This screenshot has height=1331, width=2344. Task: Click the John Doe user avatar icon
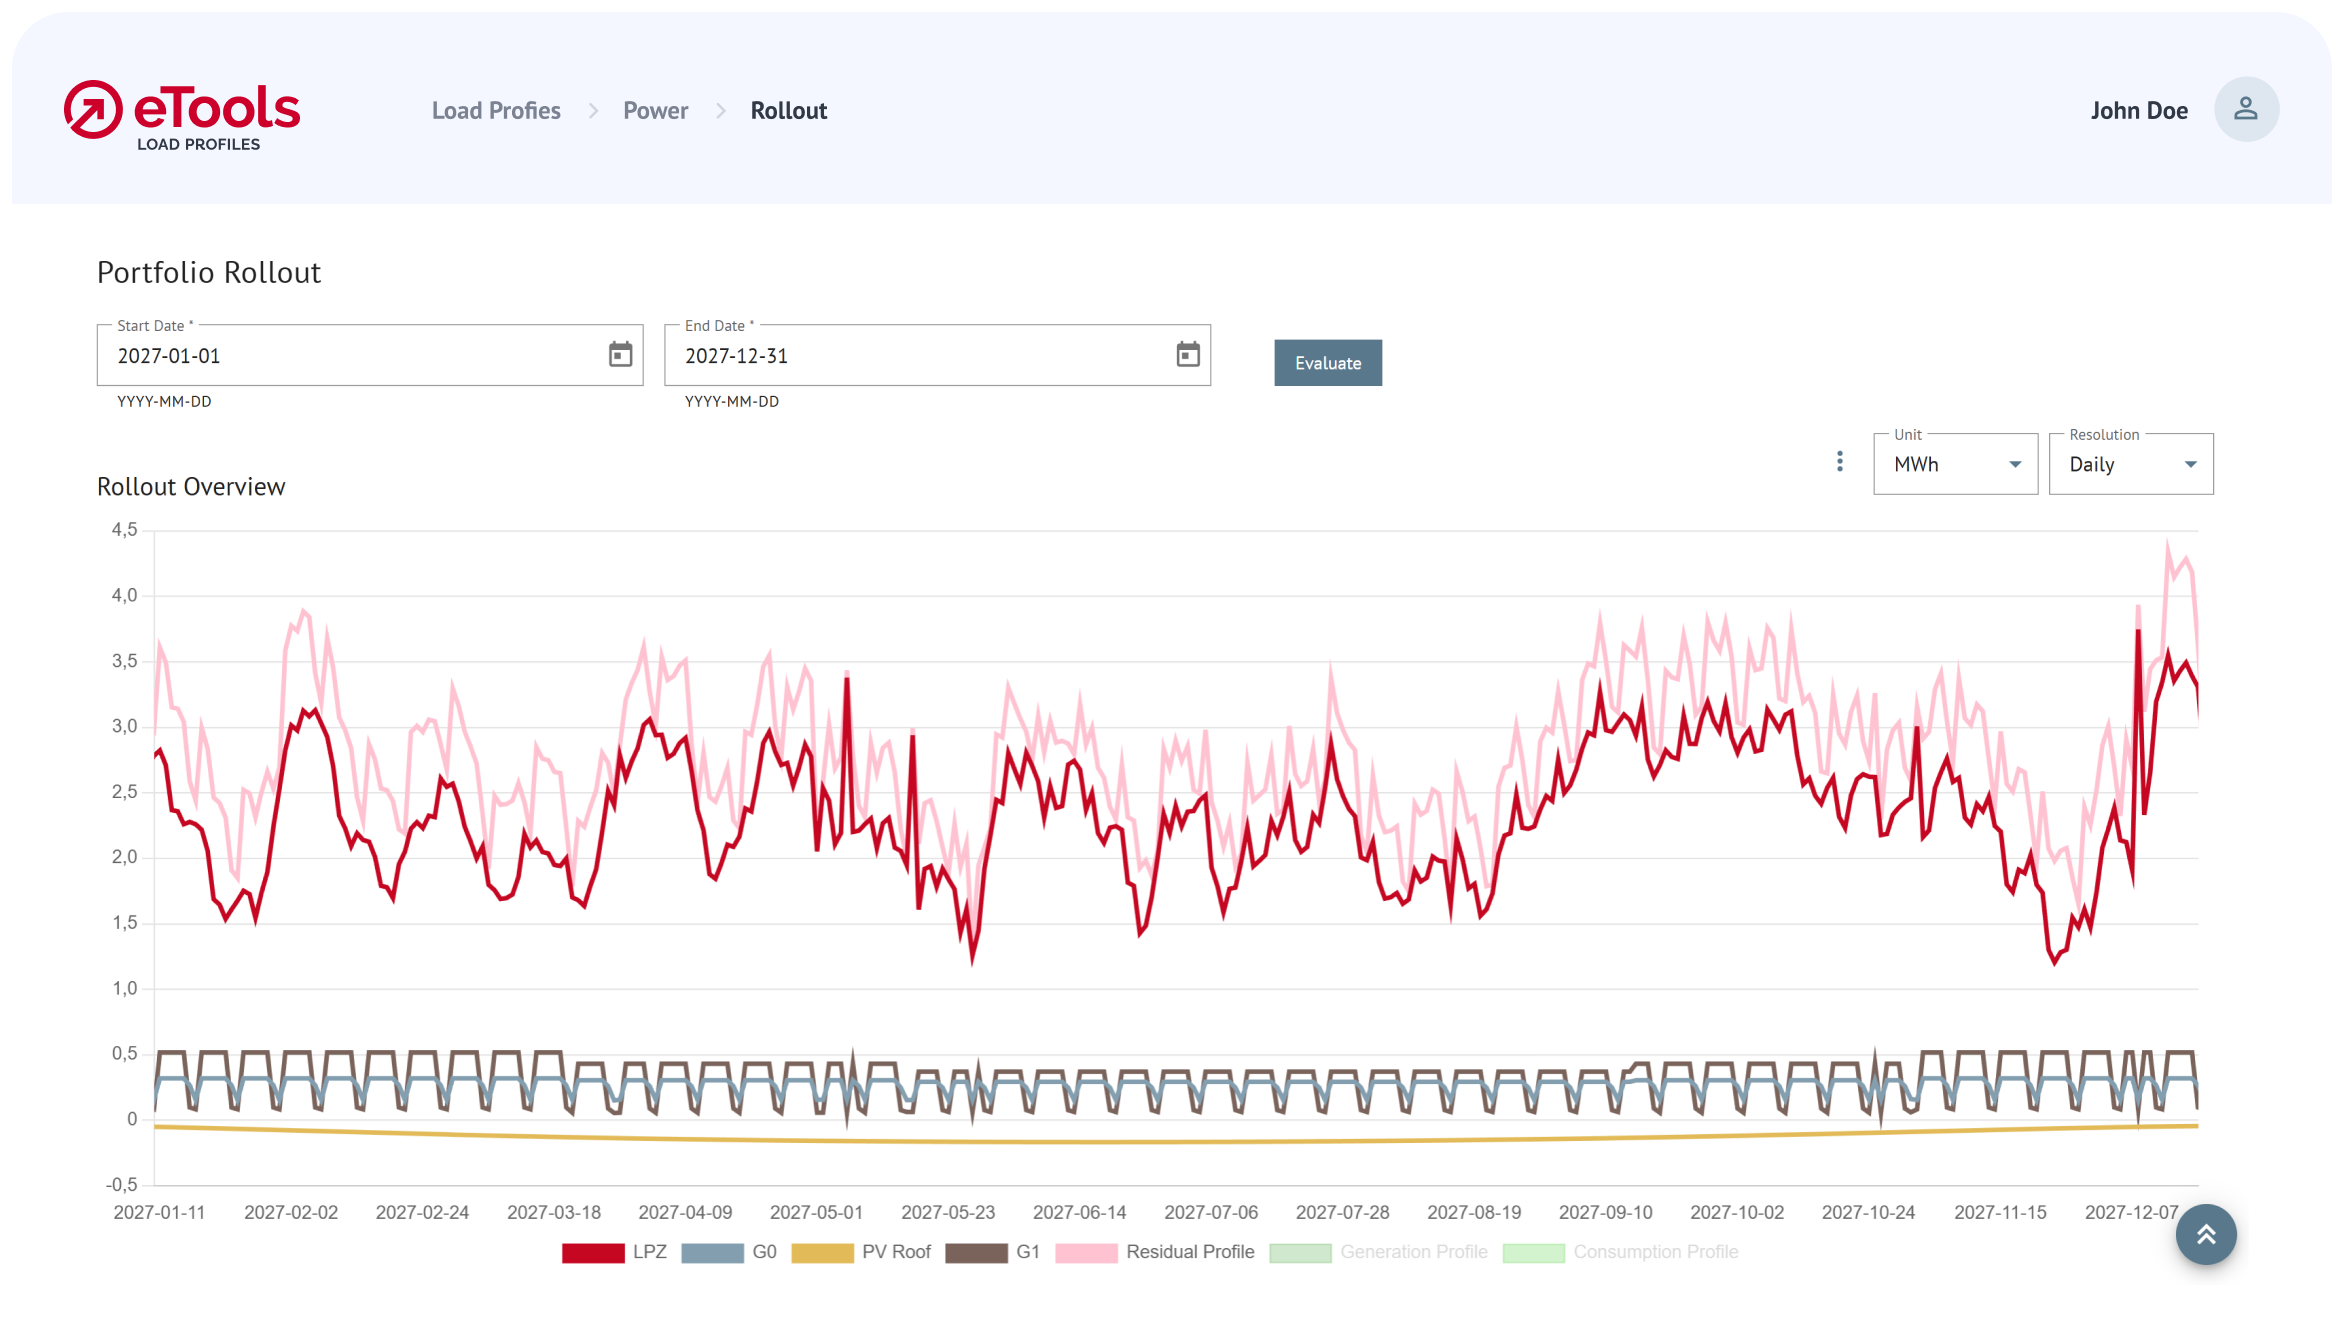coord(2245,110)
